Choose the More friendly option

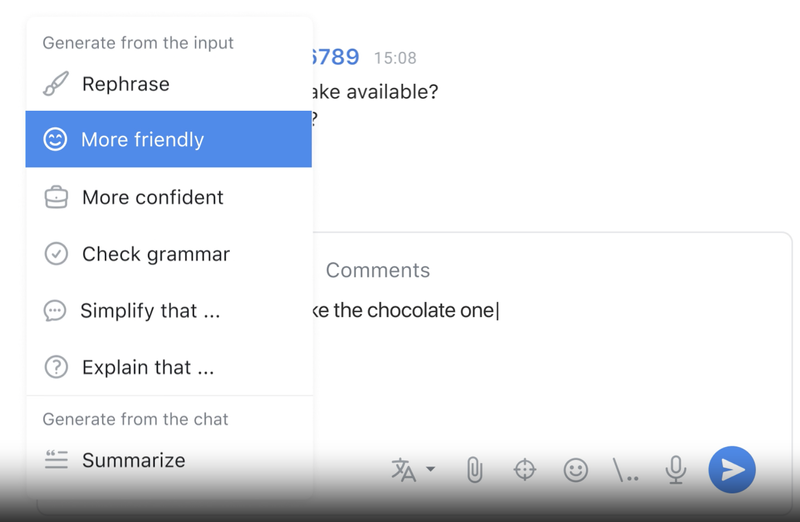coord(142,140)
